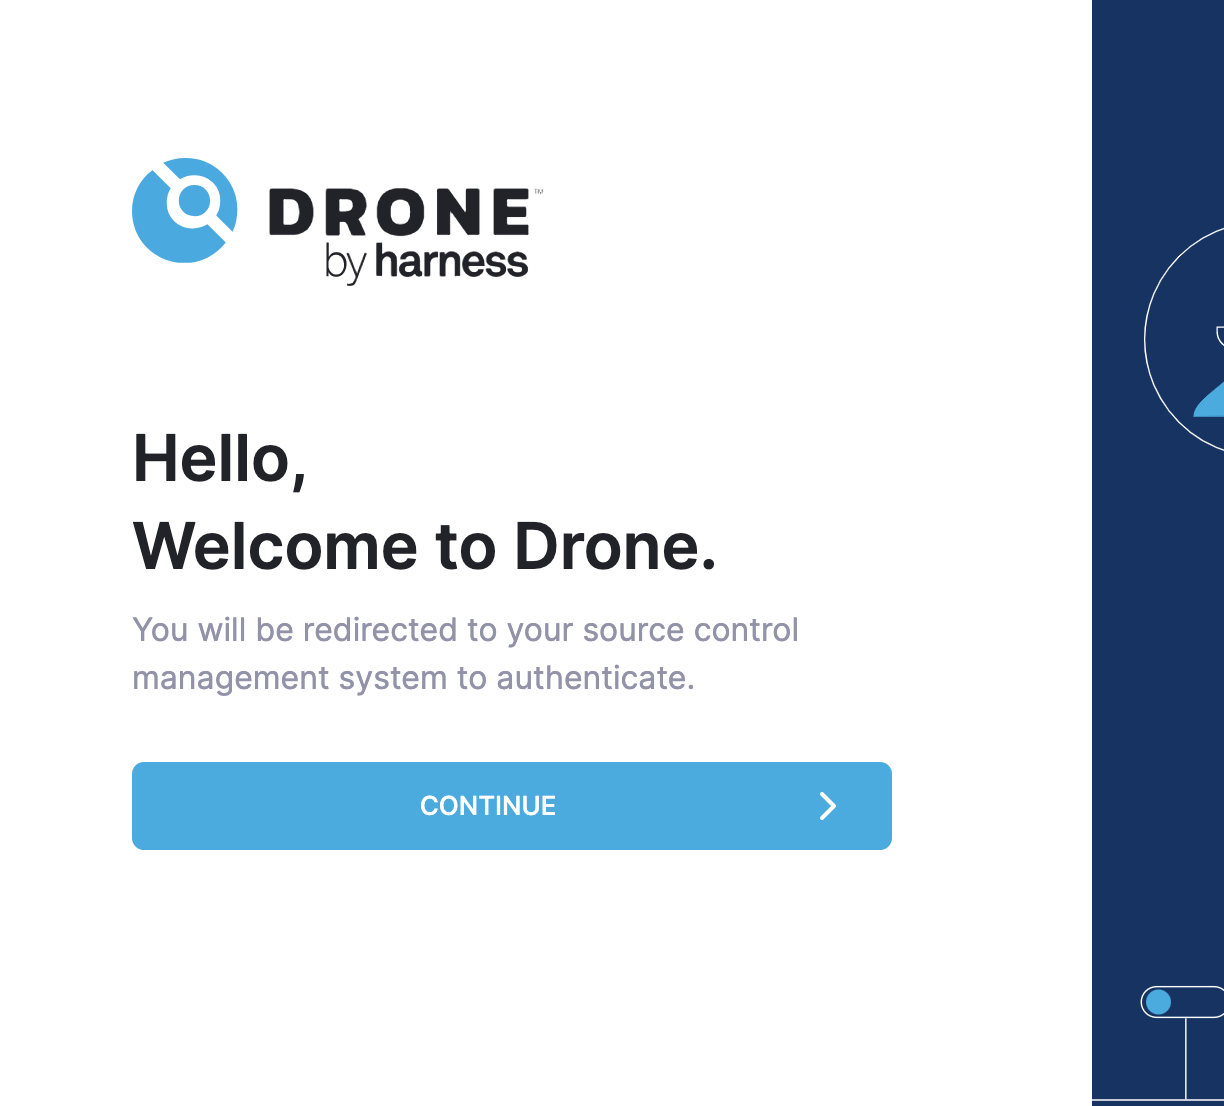Click the redirect authentication description text
This screenshot has height=1106, width=1224.
click(x=465, y=654)
